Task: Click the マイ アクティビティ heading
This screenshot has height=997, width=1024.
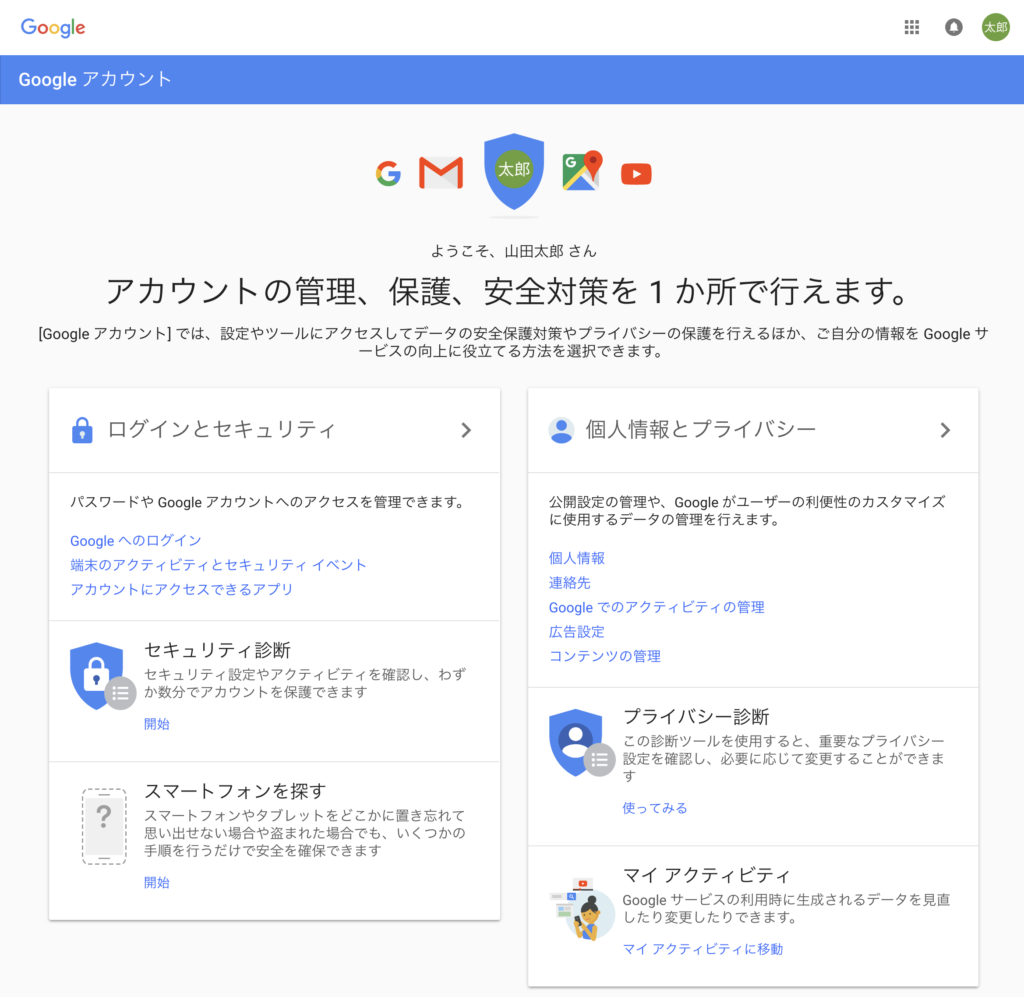Action: tap(707, 875)
